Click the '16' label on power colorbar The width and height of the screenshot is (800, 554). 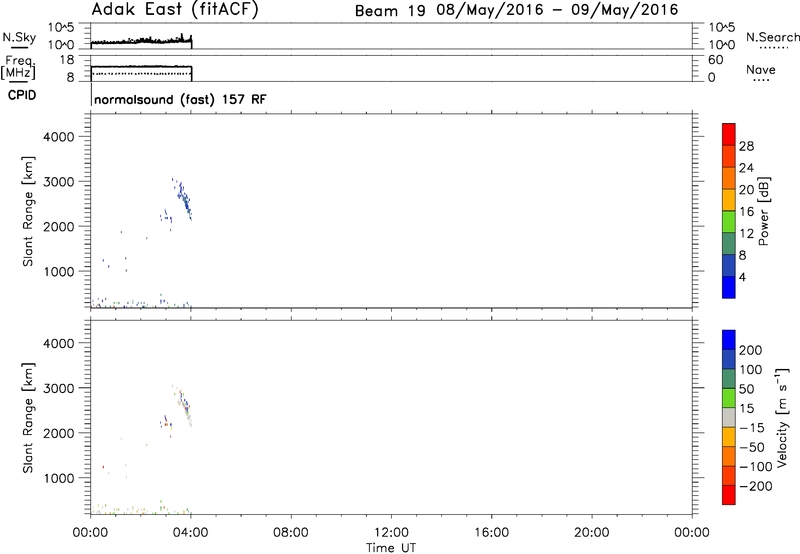tap(746, 212)
